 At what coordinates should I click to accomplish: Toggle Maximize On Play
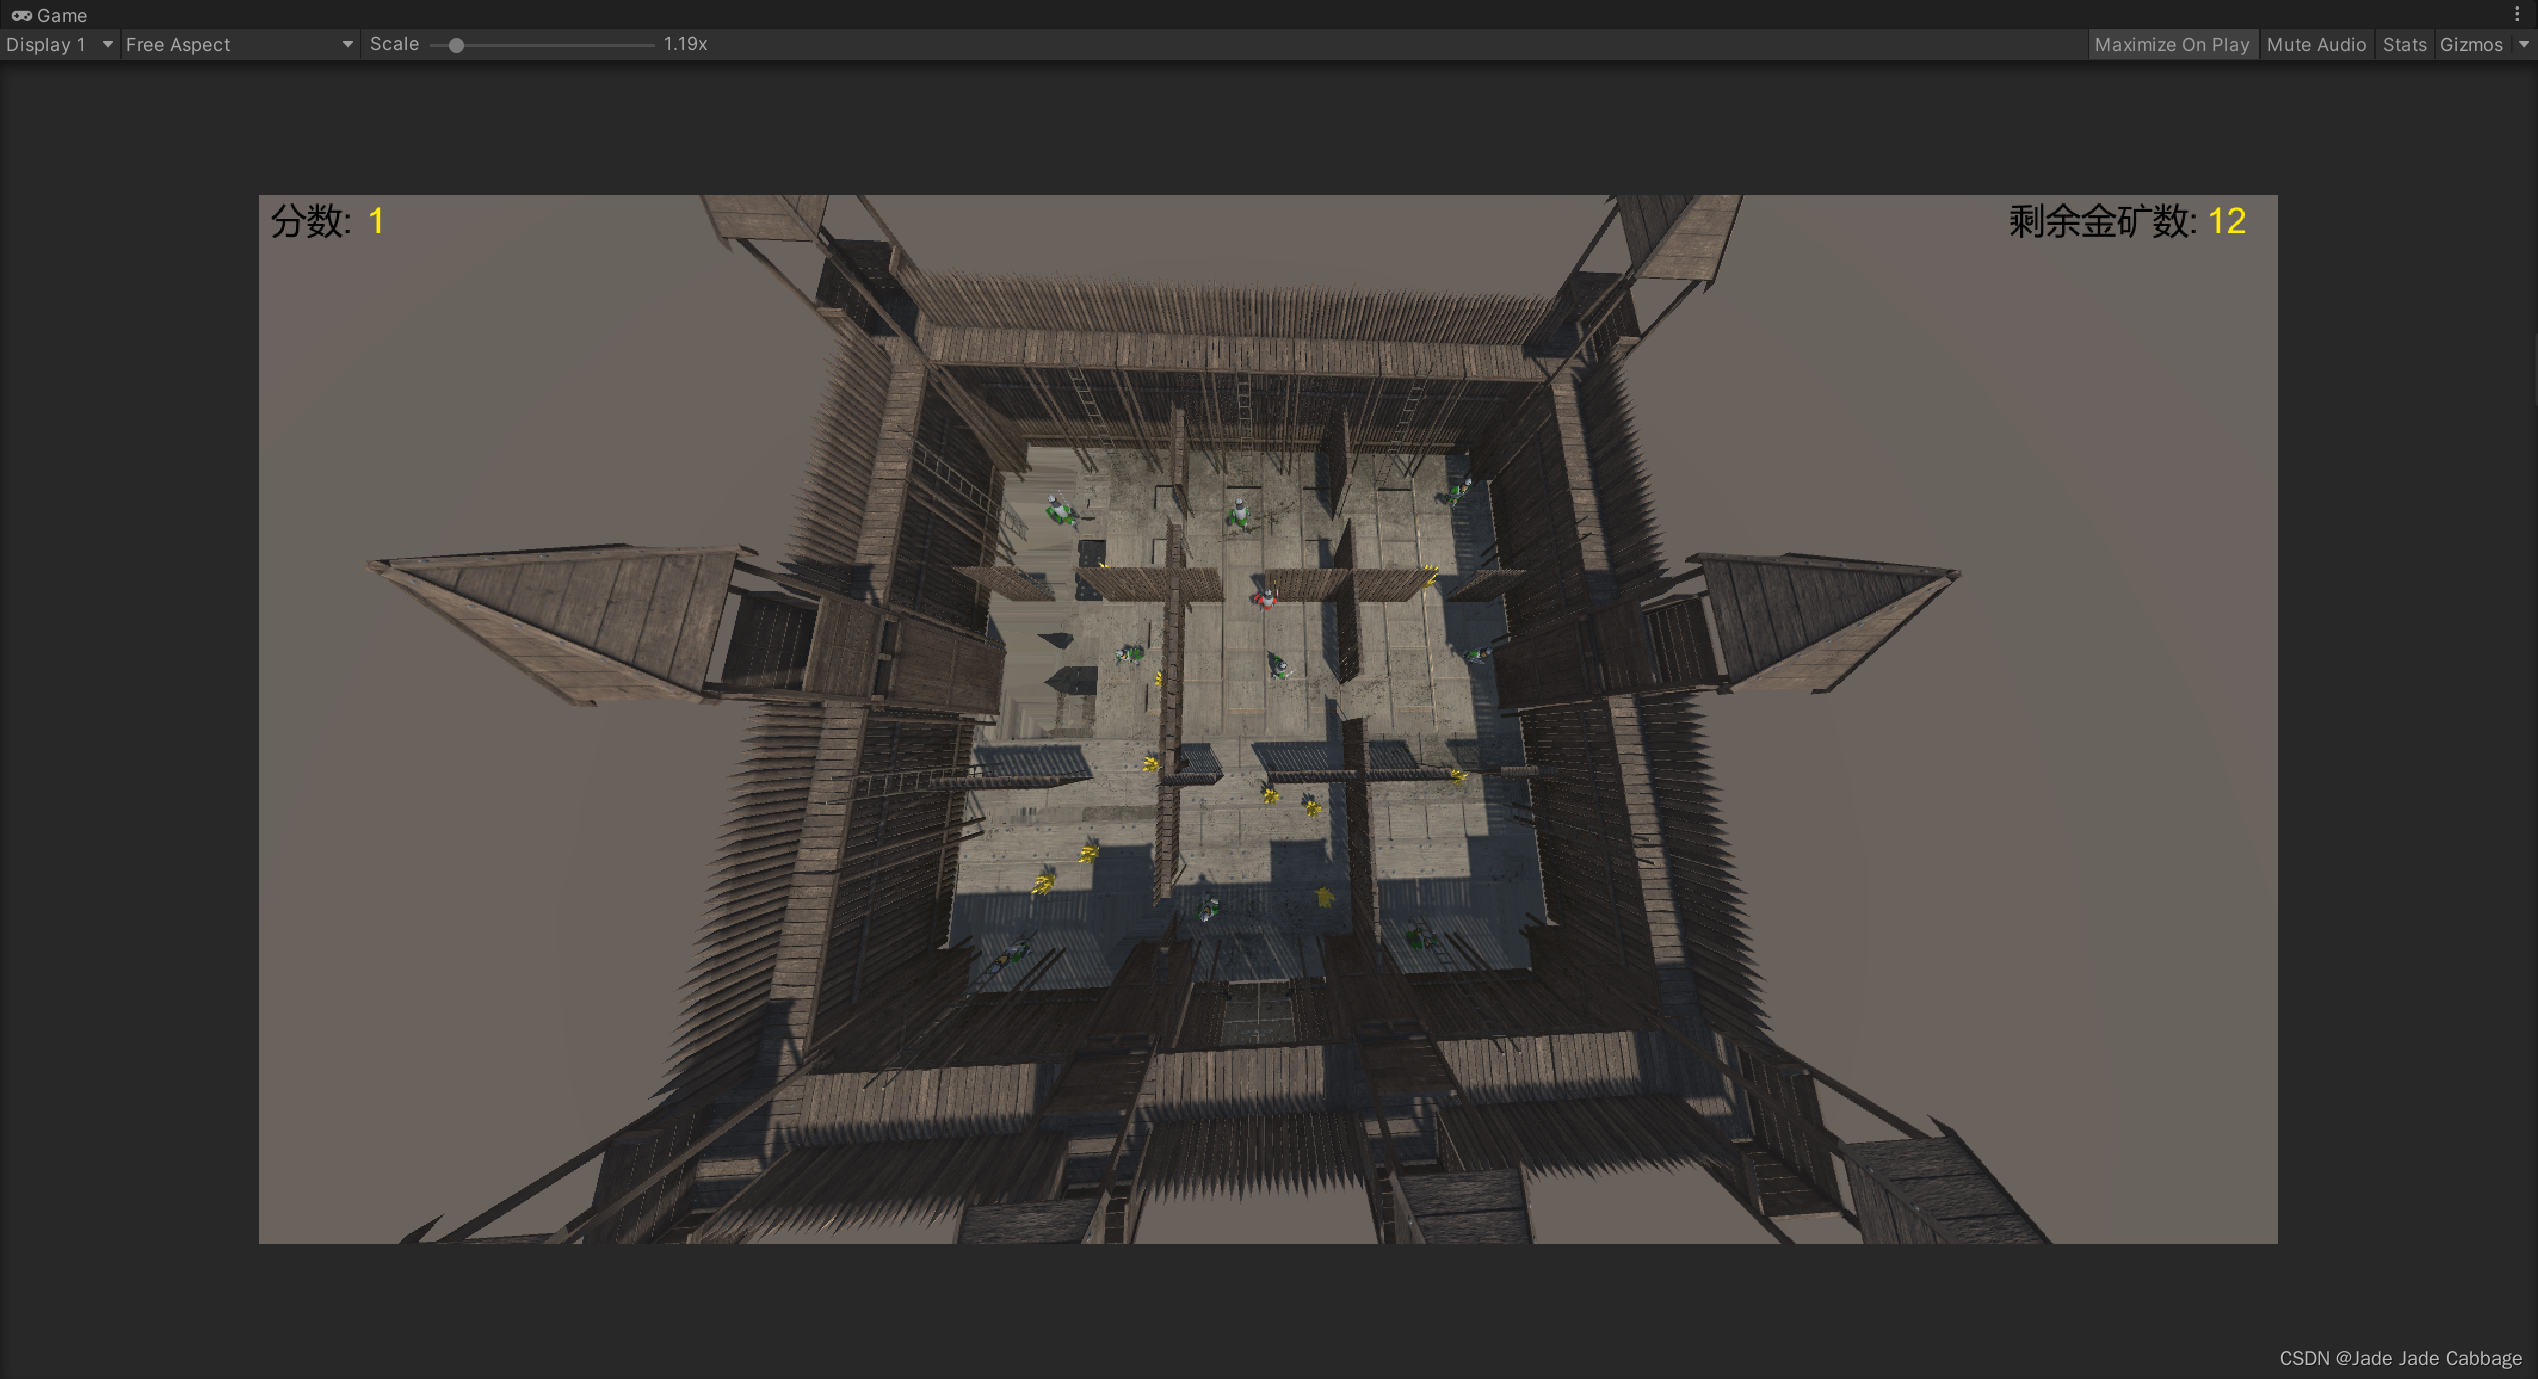(x=2171, y=44)
